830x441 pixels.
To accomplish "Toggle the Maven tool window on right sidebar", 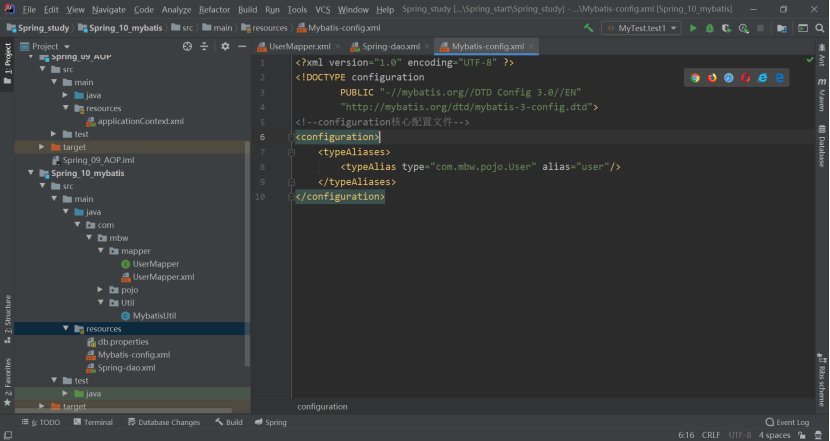I will tap(822, 95).
